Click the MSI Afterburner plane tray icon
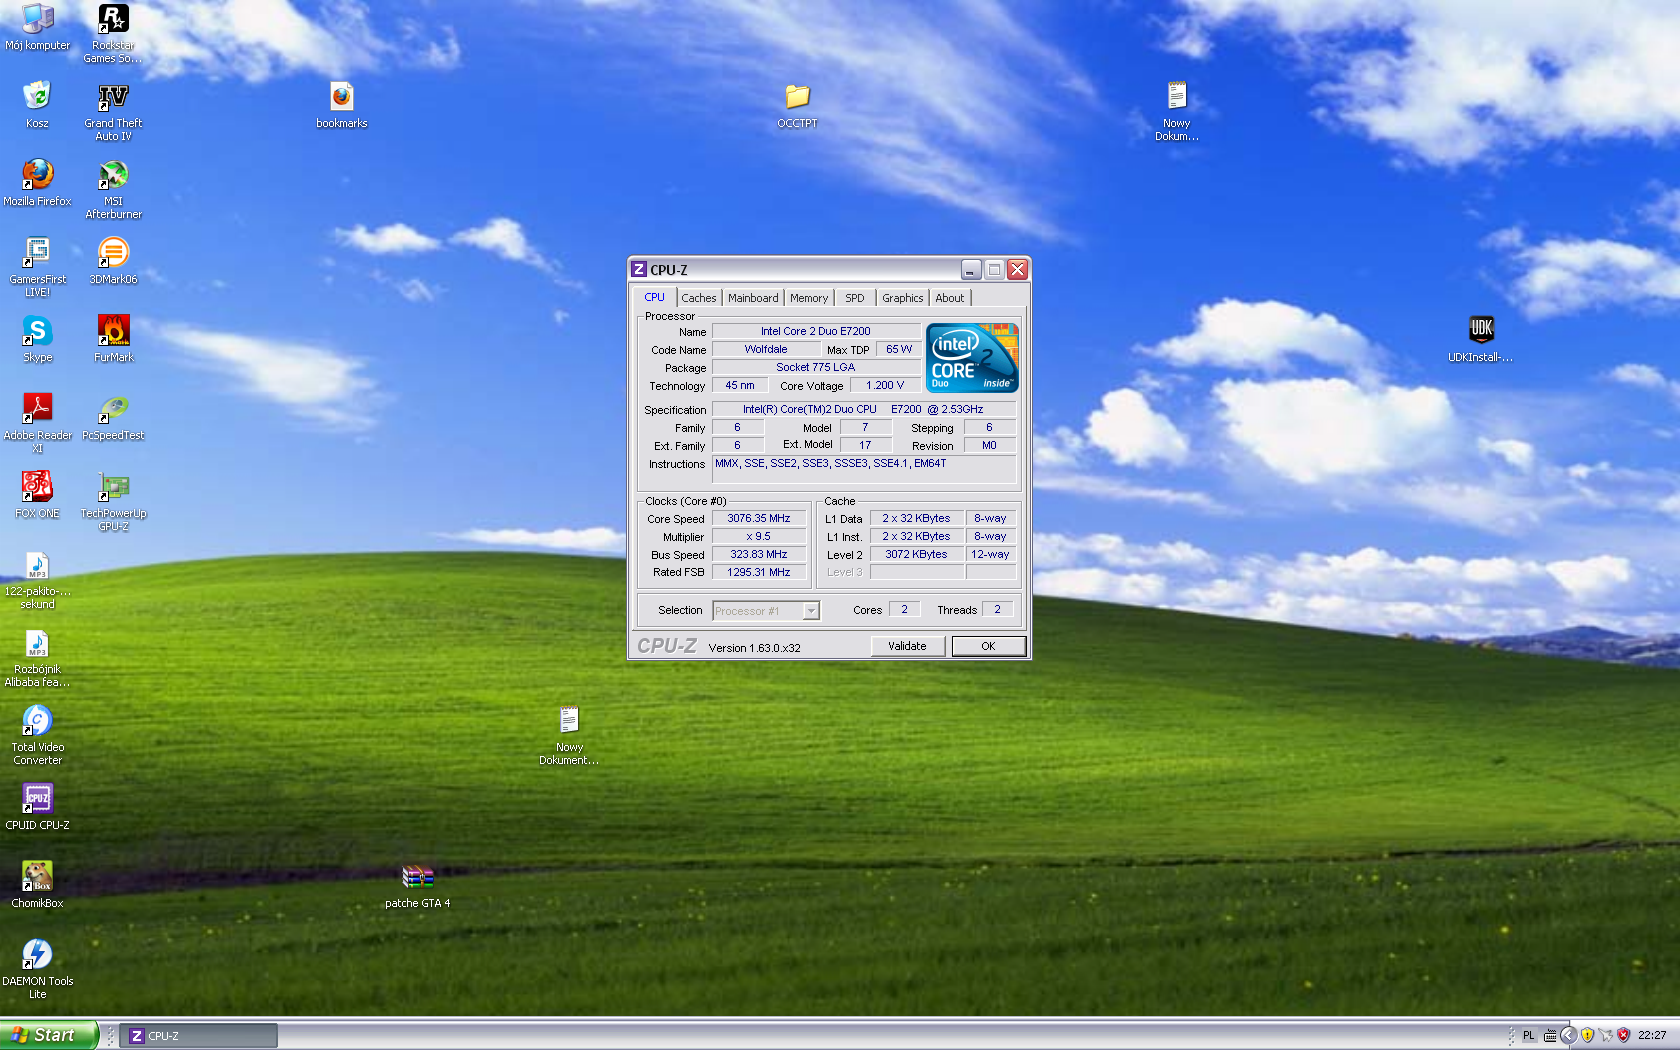Viewport: 1680px width, 1050px height. pos(1605,1036)
